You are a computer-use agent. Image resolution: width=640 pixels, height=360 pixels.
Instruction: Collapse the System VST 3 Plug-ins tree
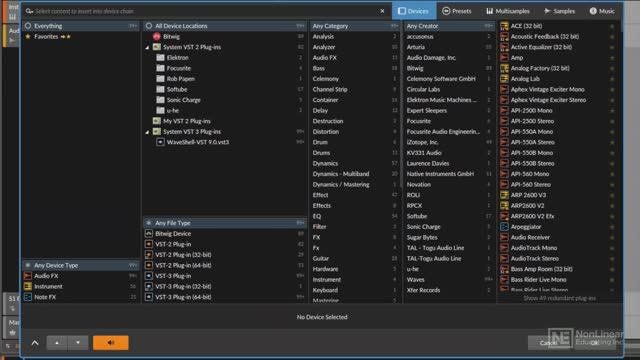click(x=148, y=132)
